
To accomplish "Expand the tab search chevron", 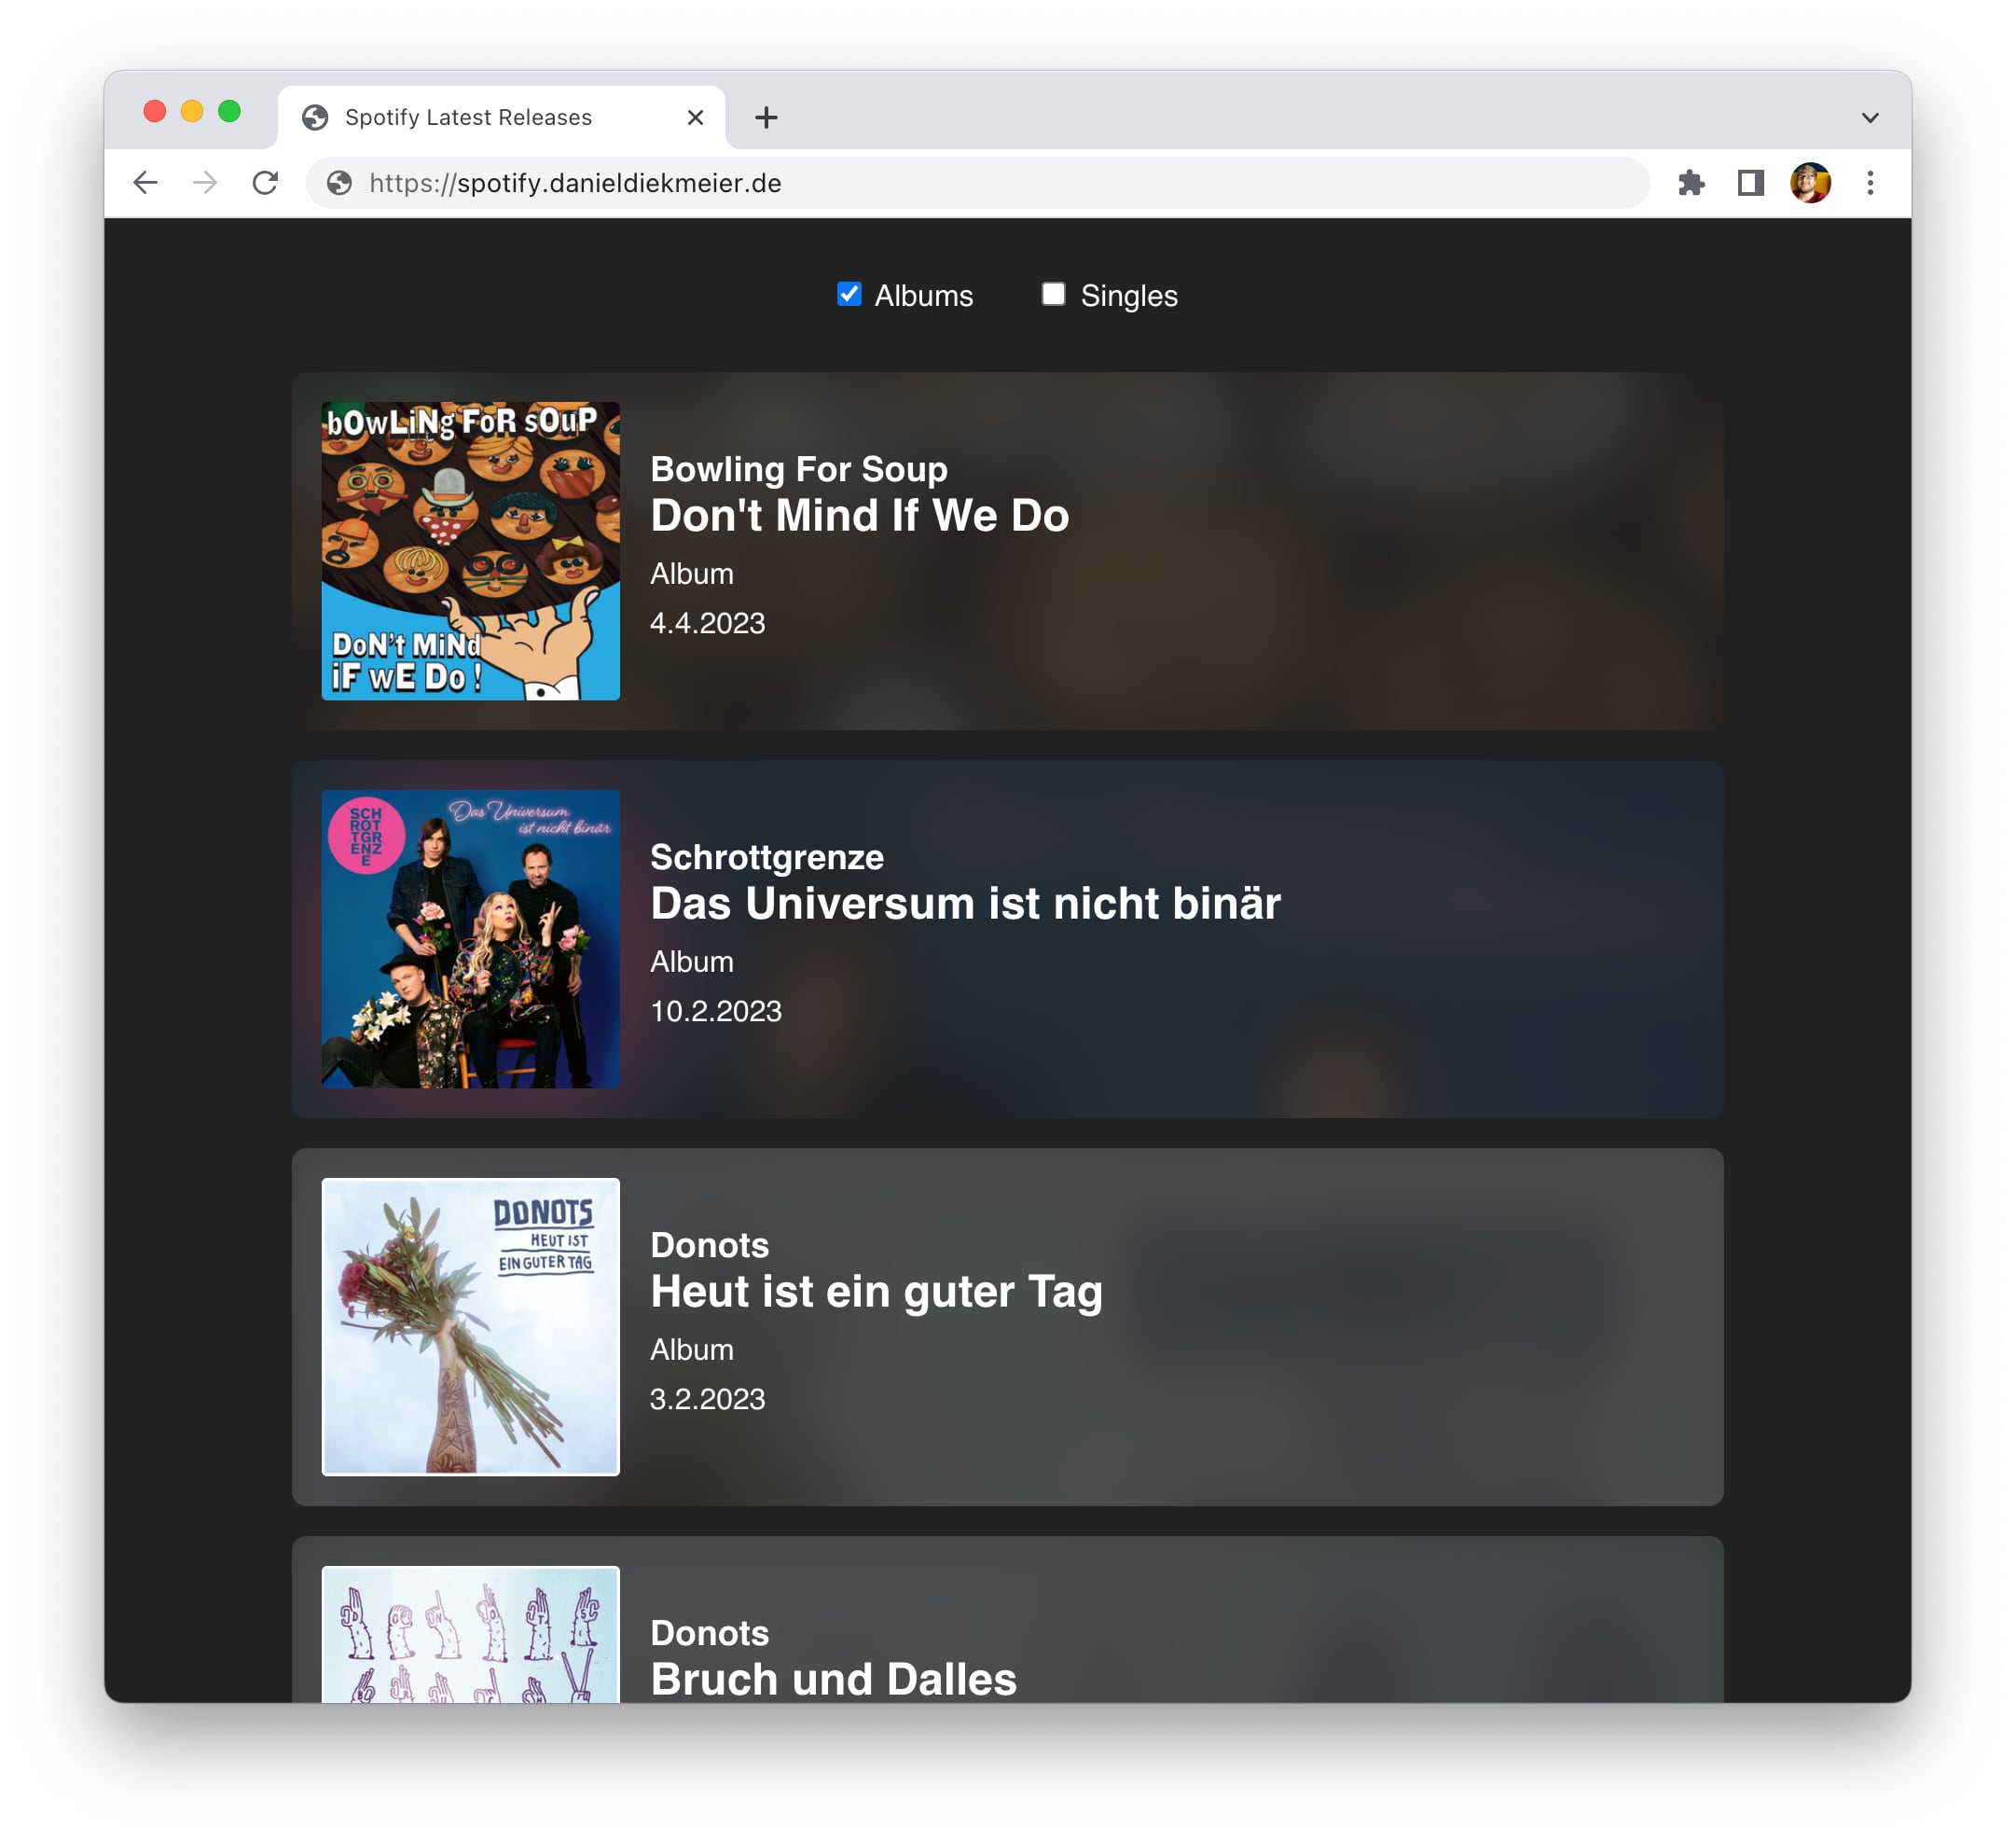I will point(1870,118).
